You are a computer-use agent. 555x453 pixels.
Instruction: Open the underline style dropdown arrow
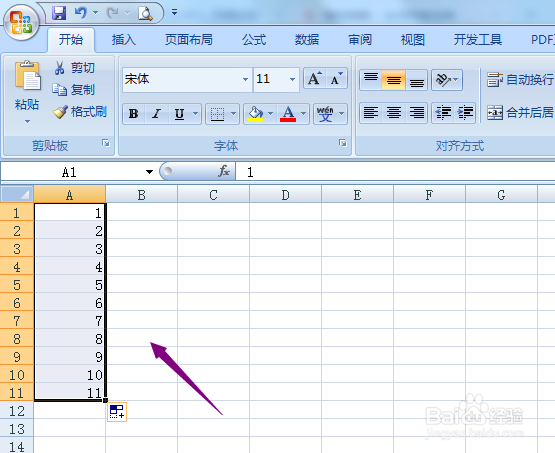195,114
